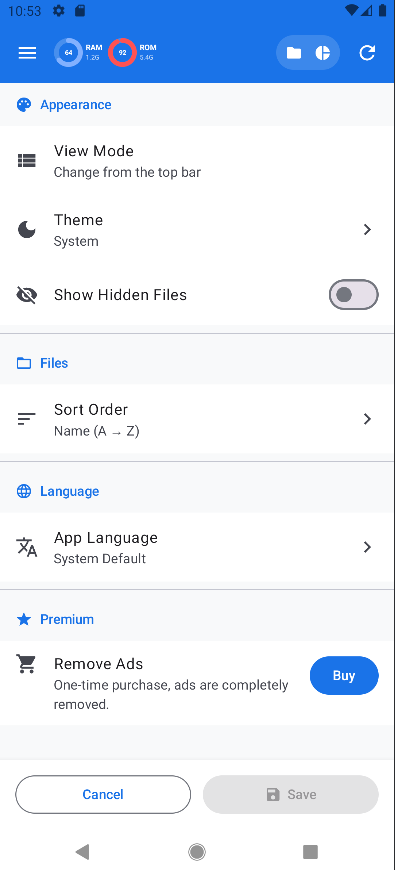Switch to pie chart storage view
This screenshot has width=395, height=870.
(x=323, y=53)
